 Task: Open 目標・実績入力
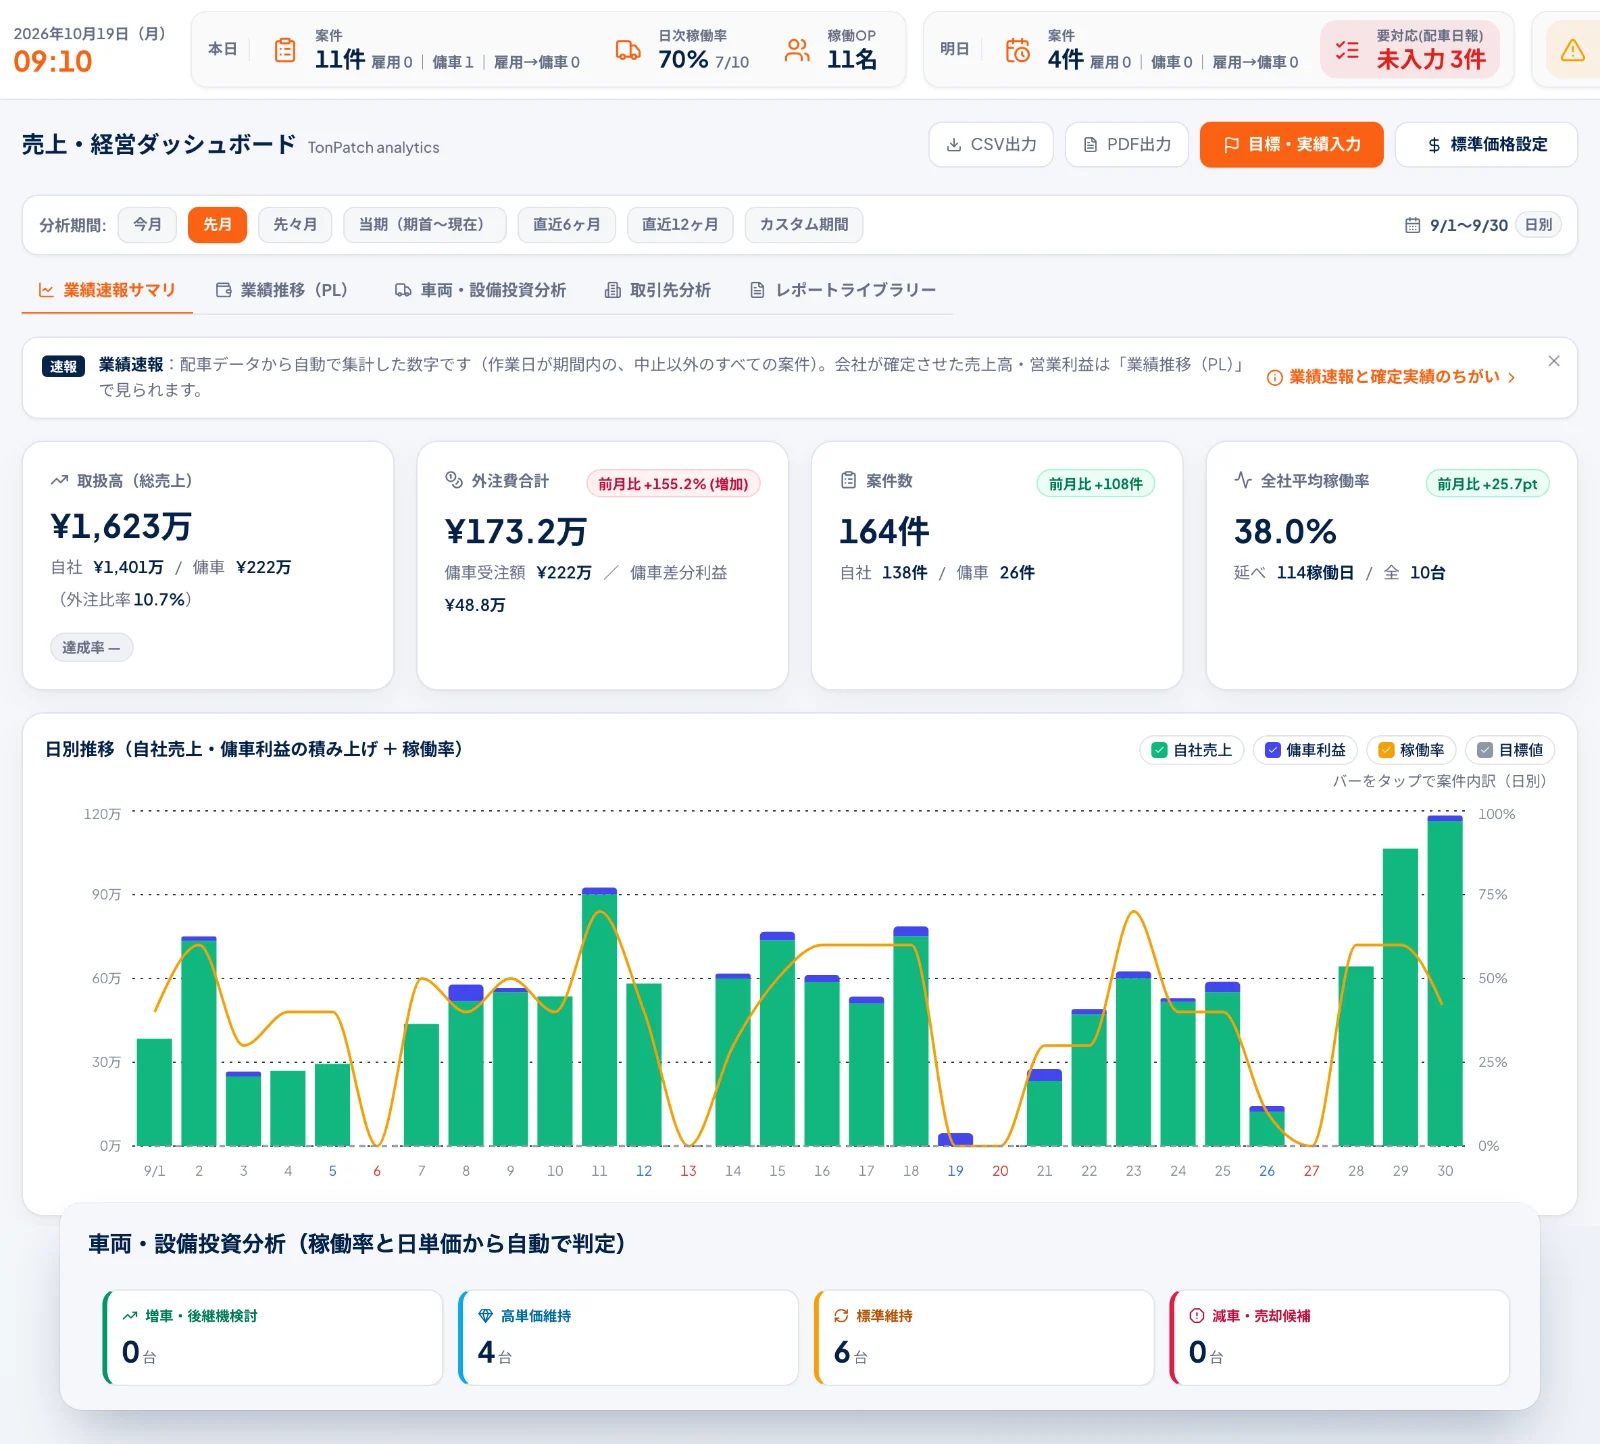tap(1292, 145)
